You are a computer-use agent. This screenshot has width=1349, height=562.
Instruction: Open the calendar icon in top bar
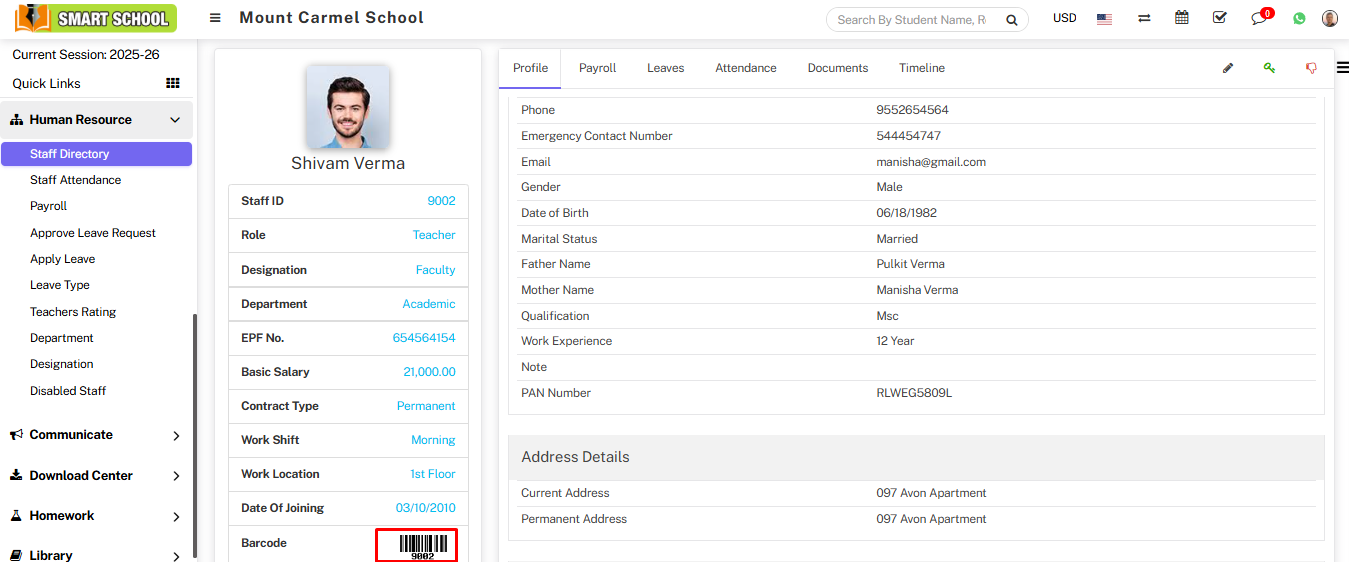(x=1182, y=18)
